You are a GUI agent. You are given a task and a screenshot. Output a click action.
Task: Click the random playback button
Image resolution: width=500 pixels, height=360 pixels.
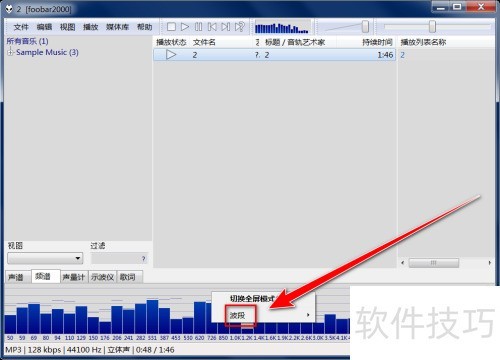240,27
